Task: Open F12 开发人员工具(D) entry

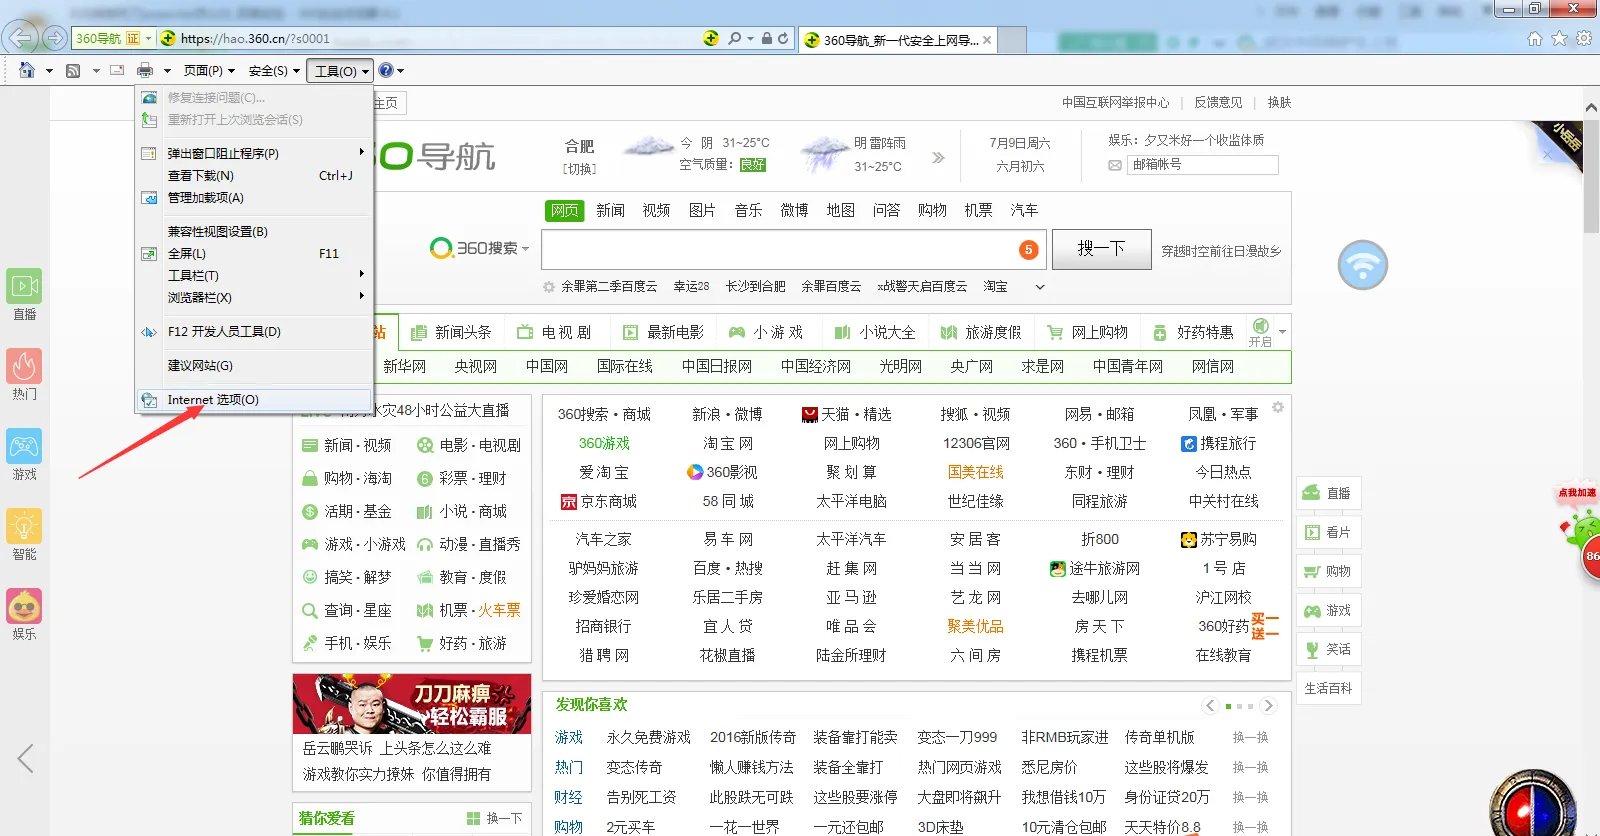Action: 254,331
